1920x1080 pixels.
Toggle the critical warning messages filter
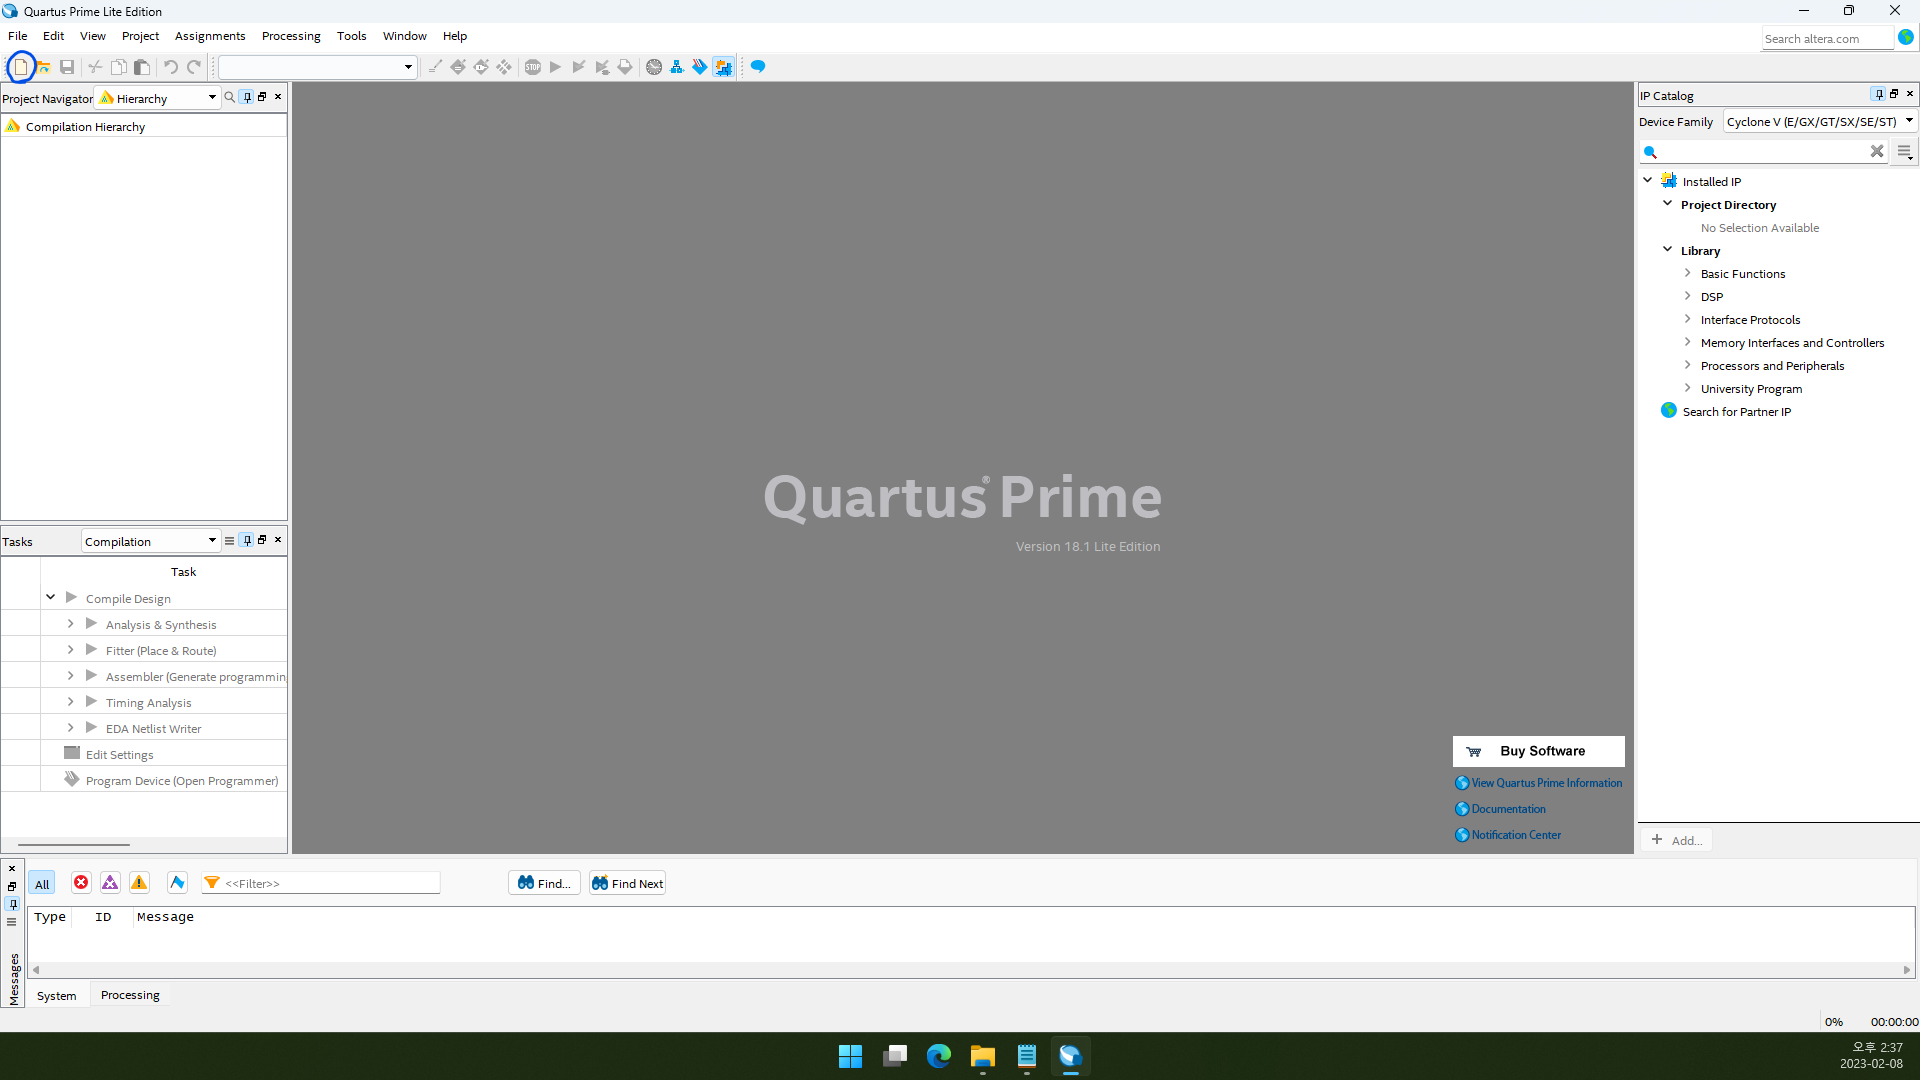coord(110,883)
